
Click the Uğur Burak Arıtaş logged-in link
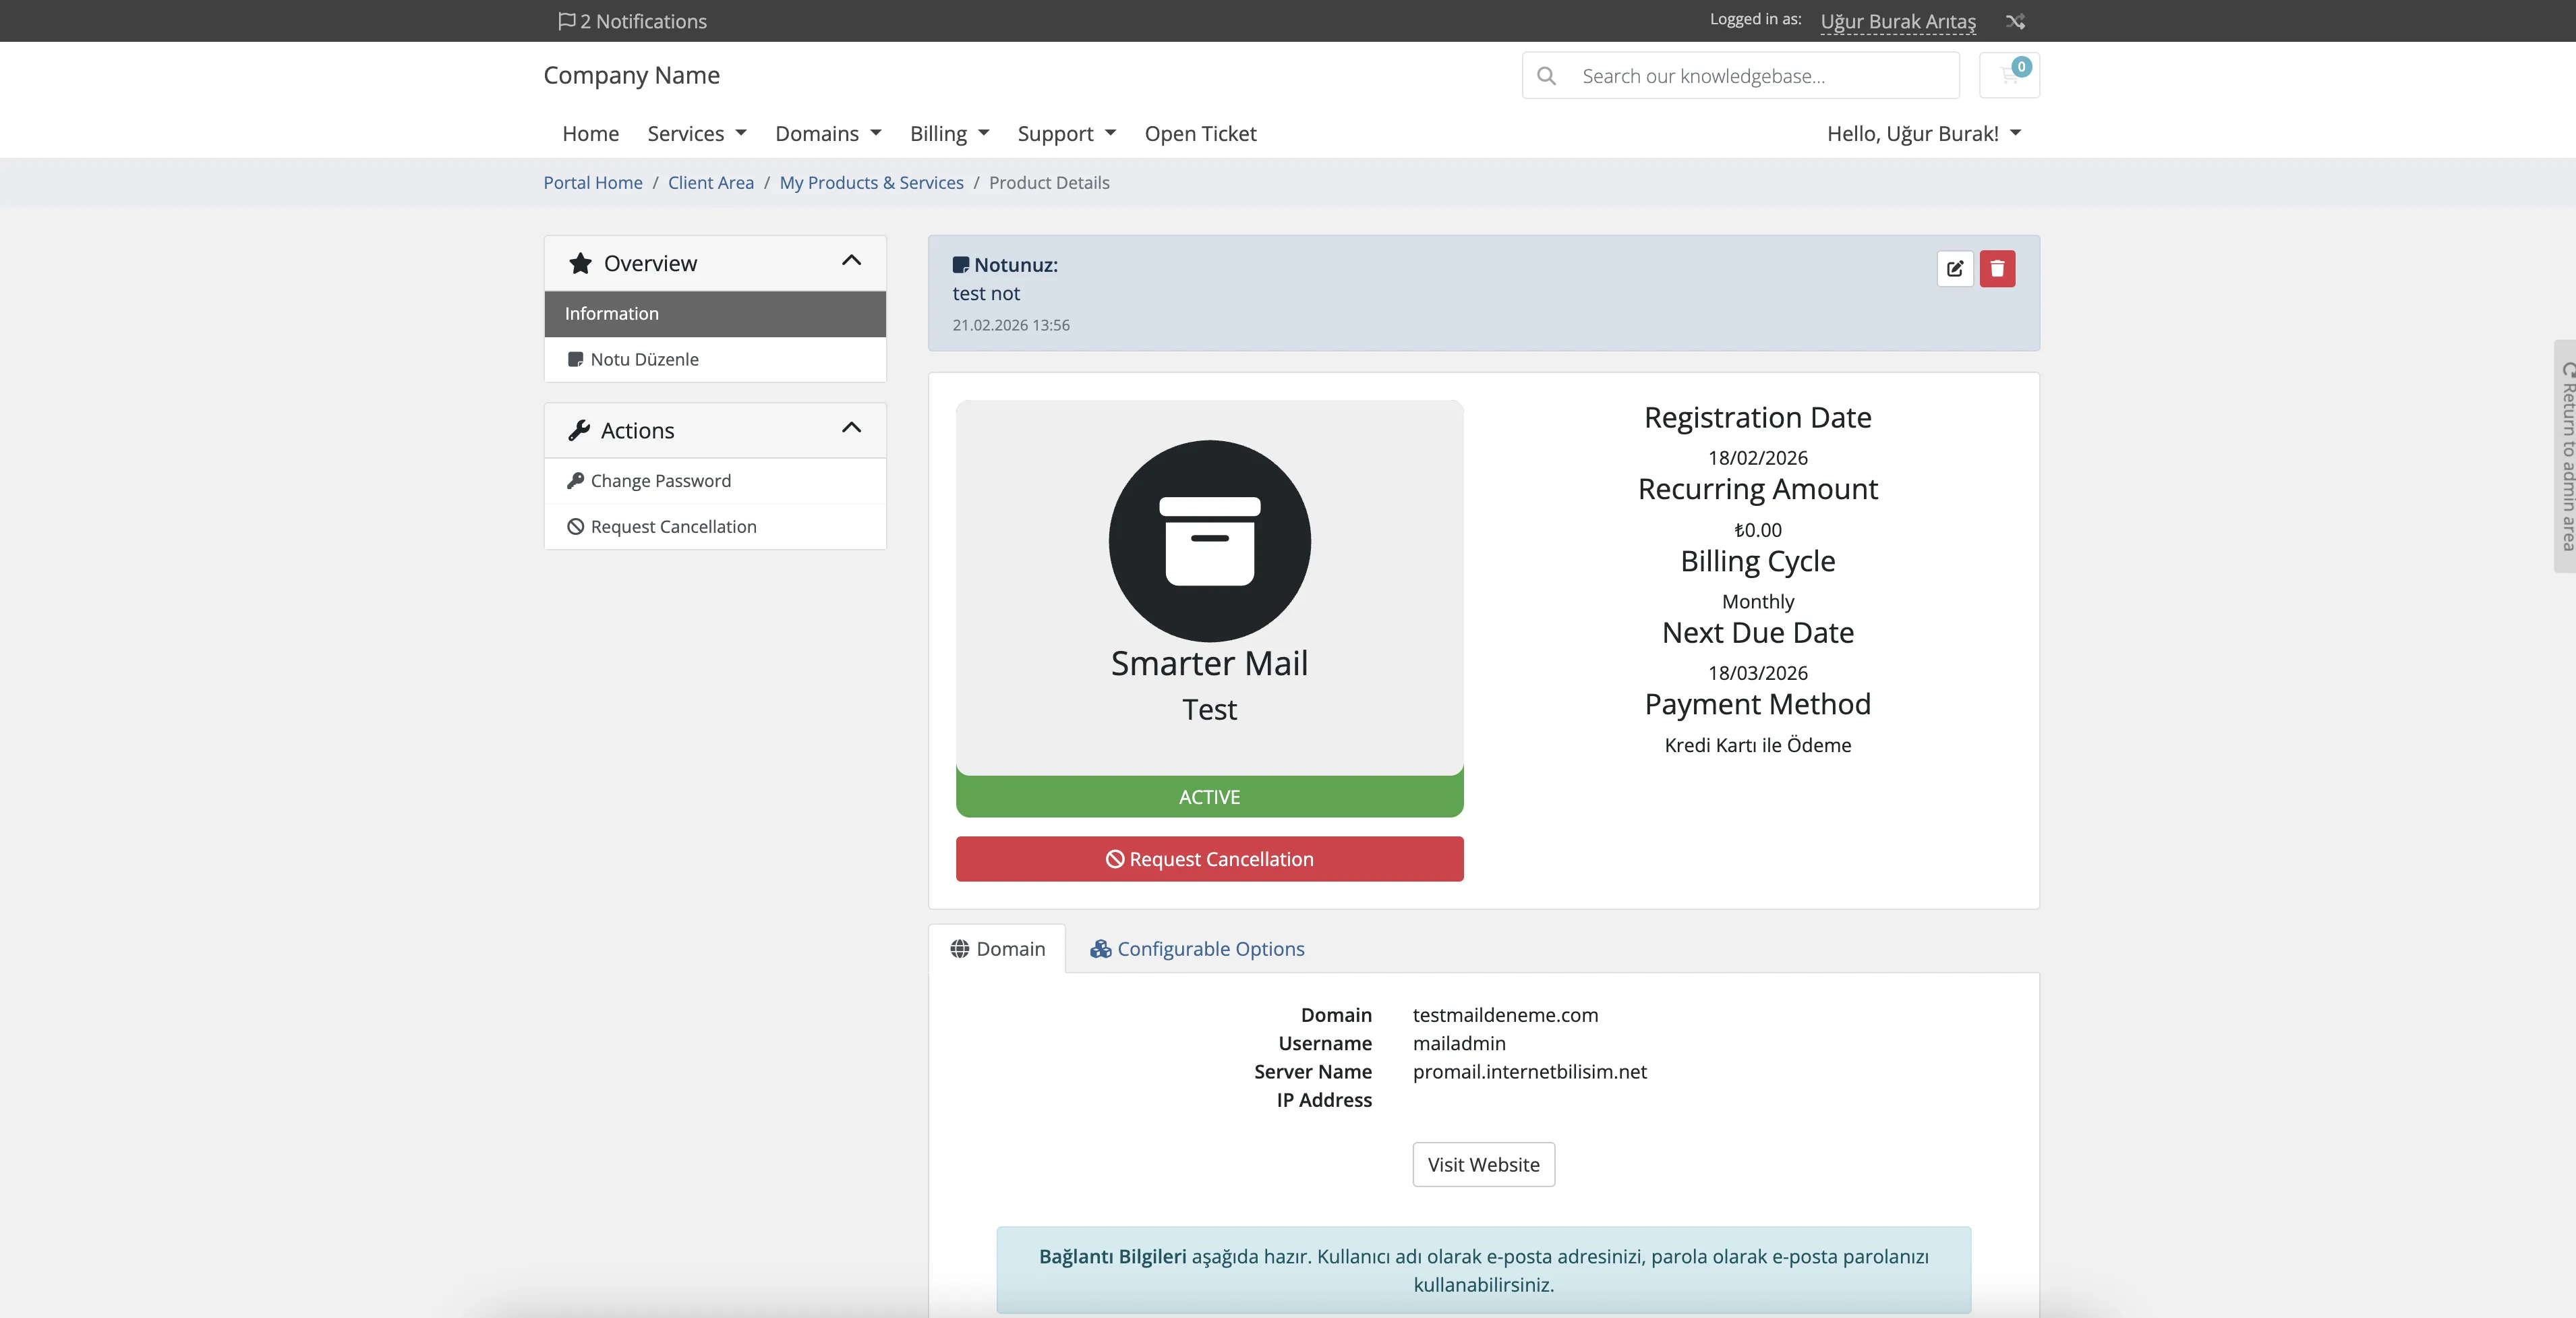coord(1898,21)
